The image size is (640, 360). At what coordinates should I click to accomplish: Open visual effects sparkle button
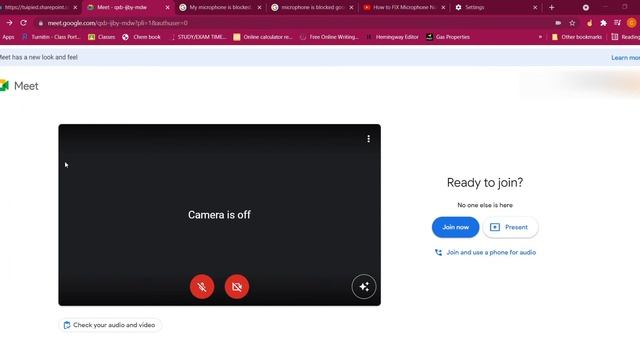pos(364,287)
